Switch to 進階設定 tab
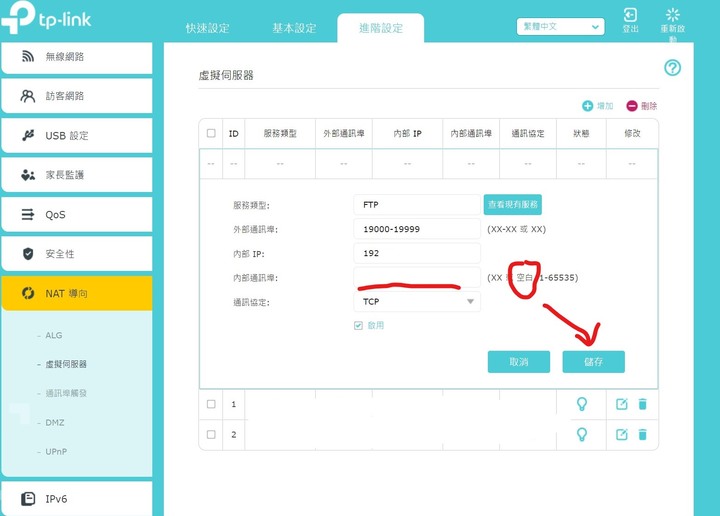The height and width of the screenshot is (516, 720). (x=381, y=28)
